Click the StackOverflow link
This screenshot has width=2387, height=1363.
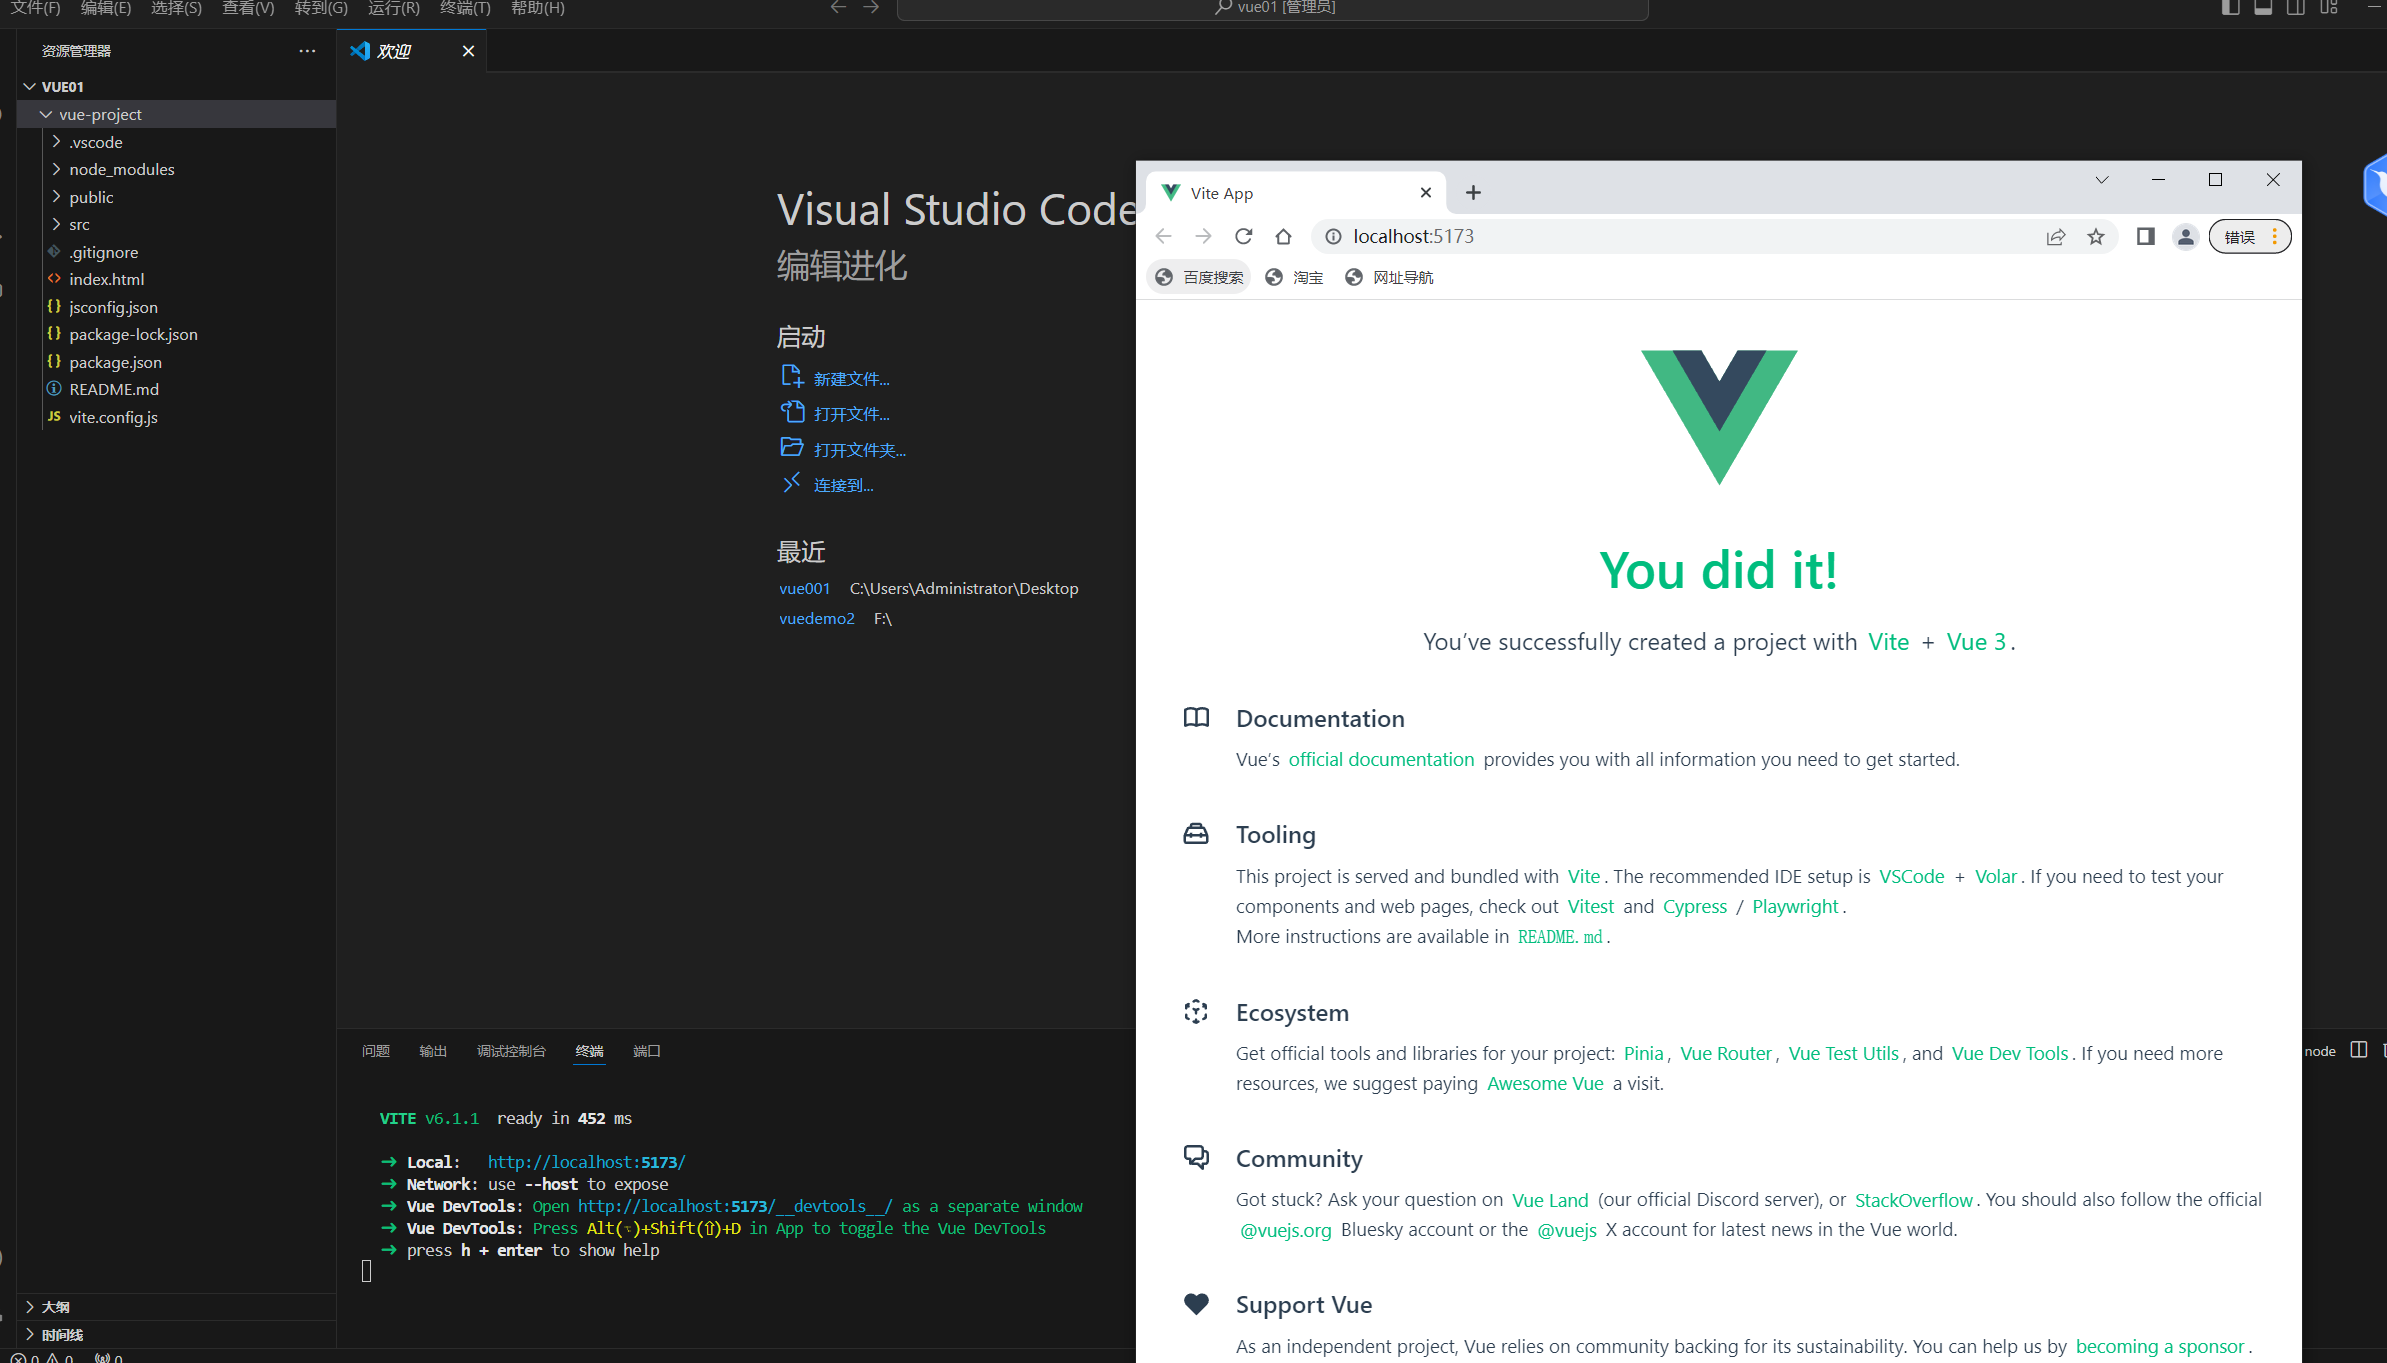pyautogui.click(x=1914, y=1200)
